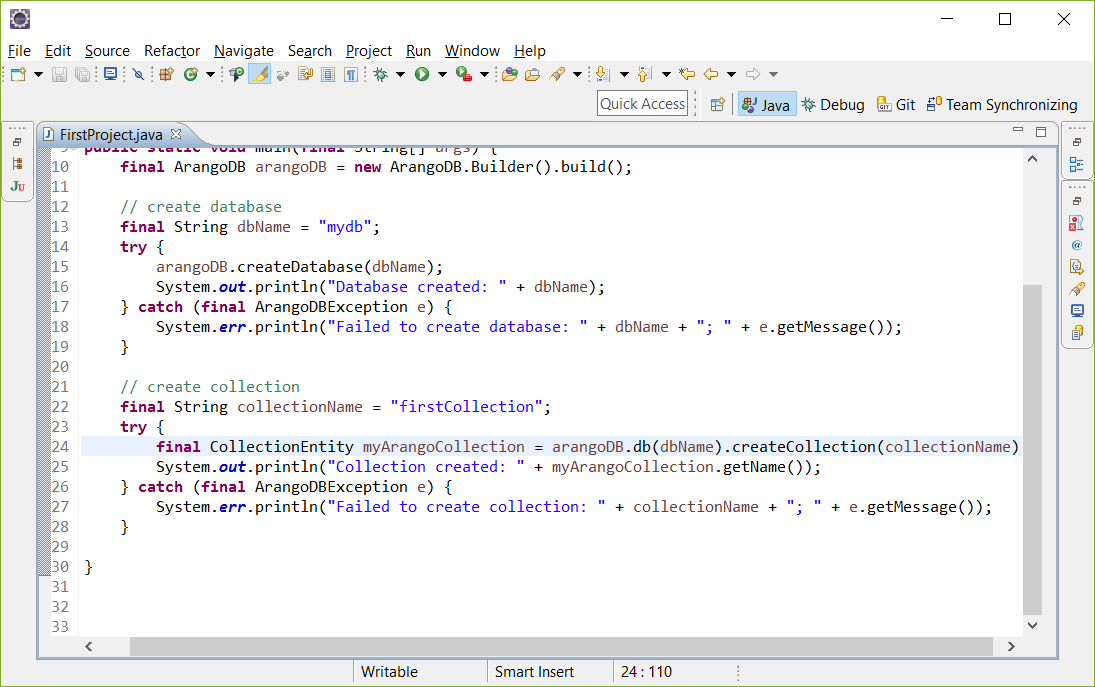Screen dimensions: 1095x687
Task: Toggle Mark Occurrences highlighter button
Action: pos(260,74)
